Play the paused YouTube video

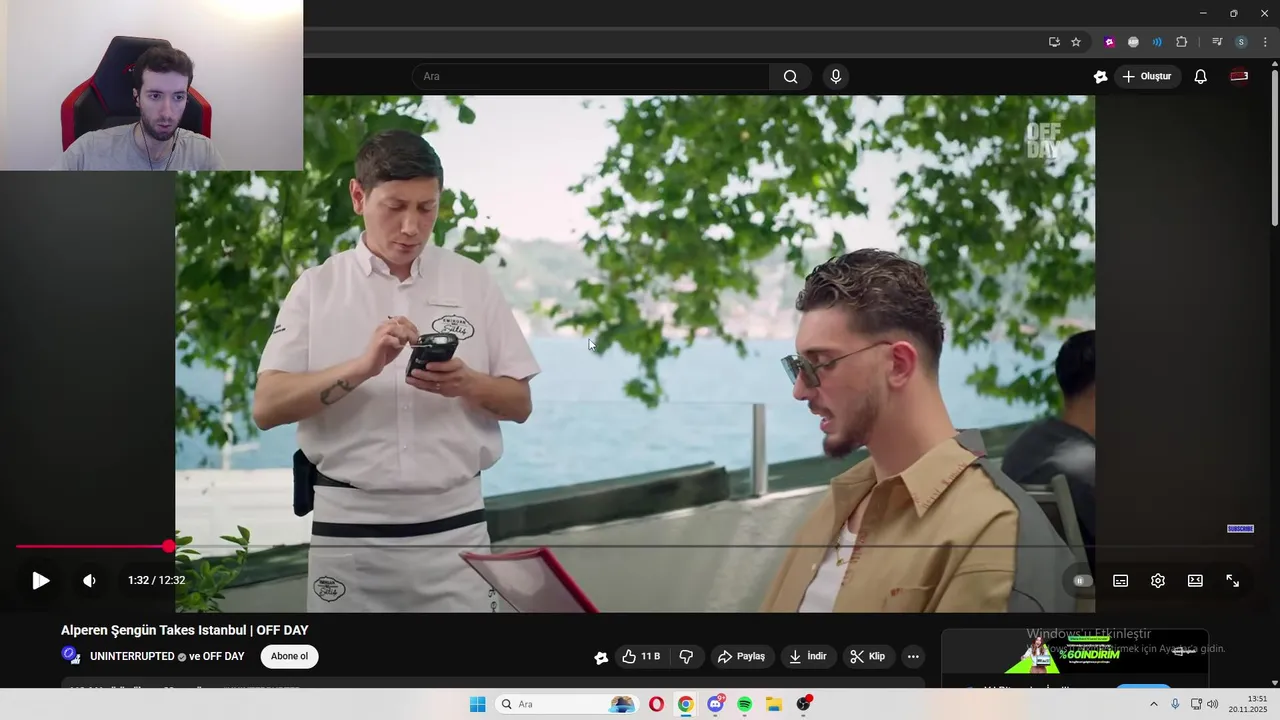pyautogui.click(x=40, y=581)
